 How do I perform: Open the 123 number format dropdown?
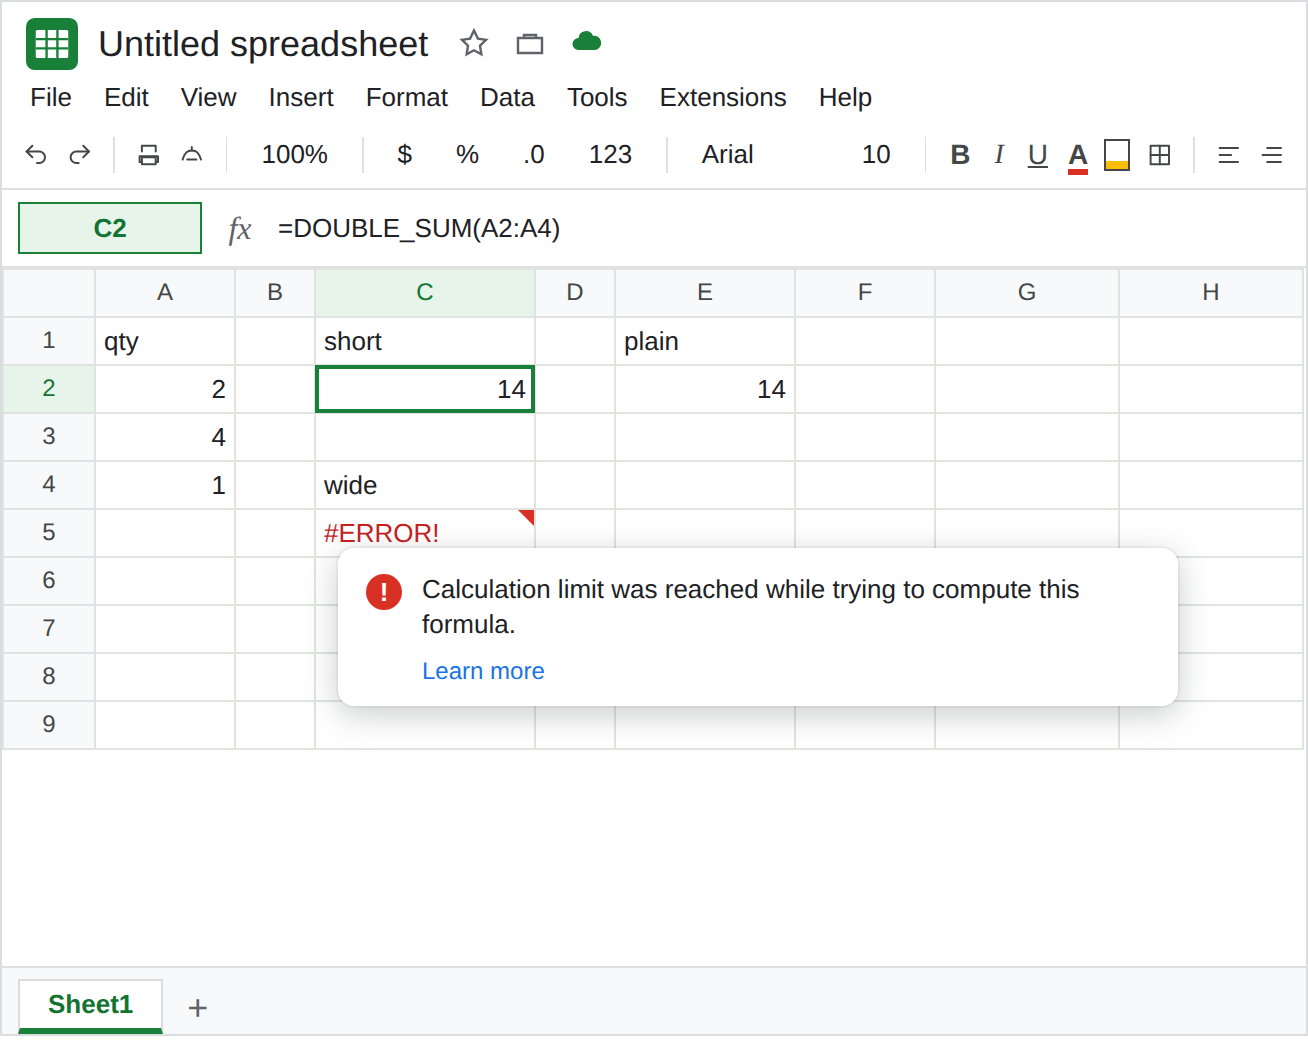[610, 155]
